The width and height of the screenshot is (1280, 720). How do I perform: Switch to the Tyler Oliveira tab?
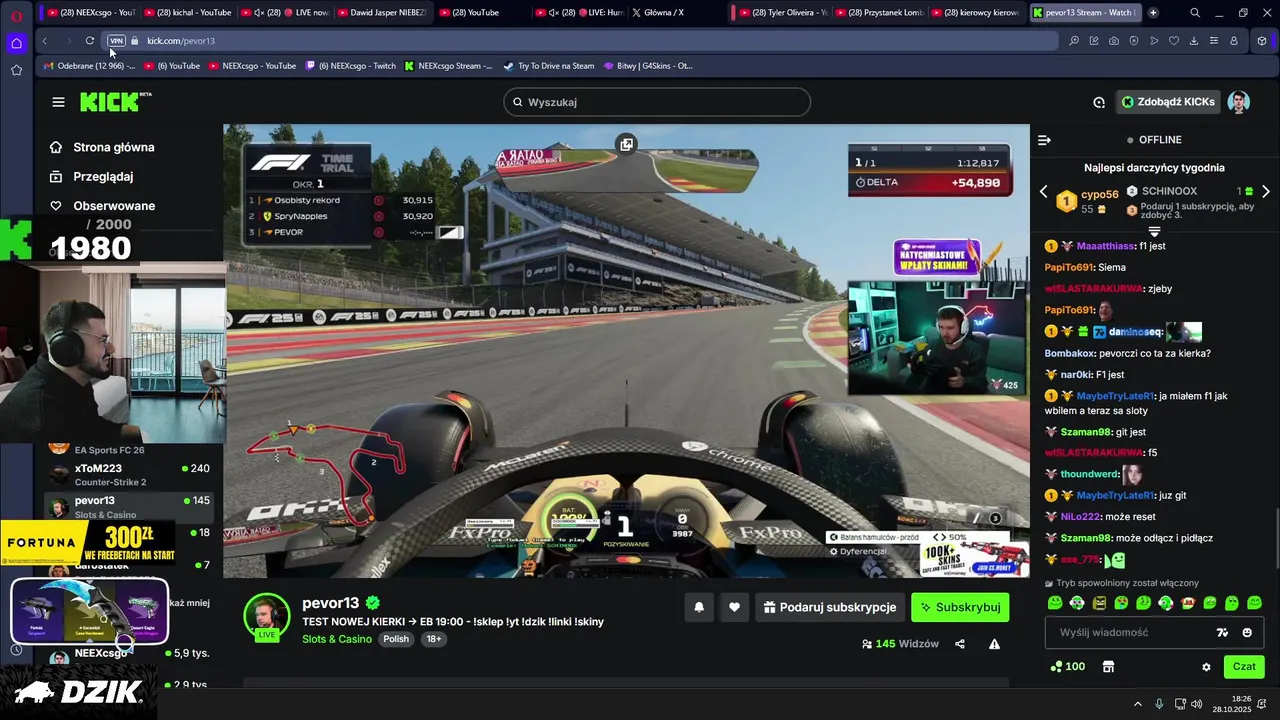pos(783,13)
